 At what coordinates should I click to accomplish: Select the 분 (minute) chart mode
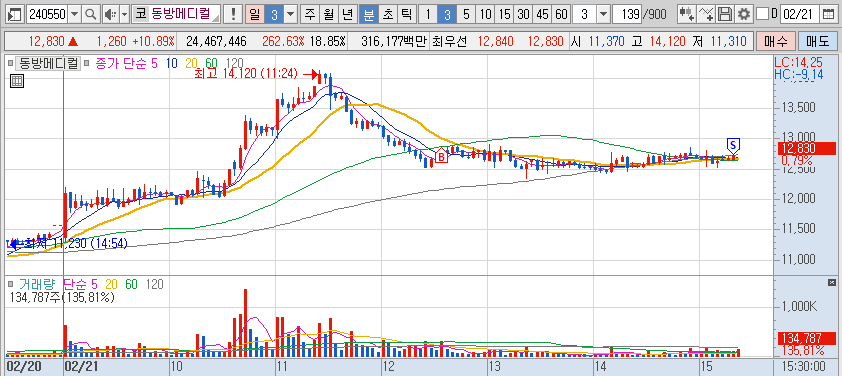coord(368,15)
